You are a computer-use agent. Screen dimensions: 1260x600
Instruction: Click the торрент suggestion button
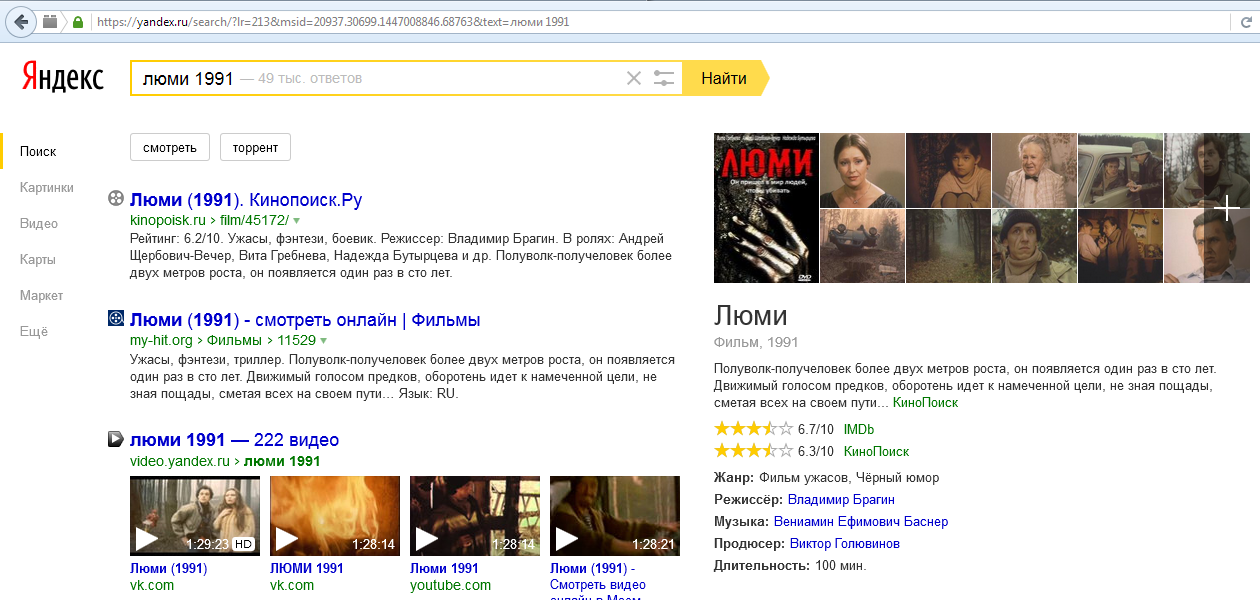point(255,147)
